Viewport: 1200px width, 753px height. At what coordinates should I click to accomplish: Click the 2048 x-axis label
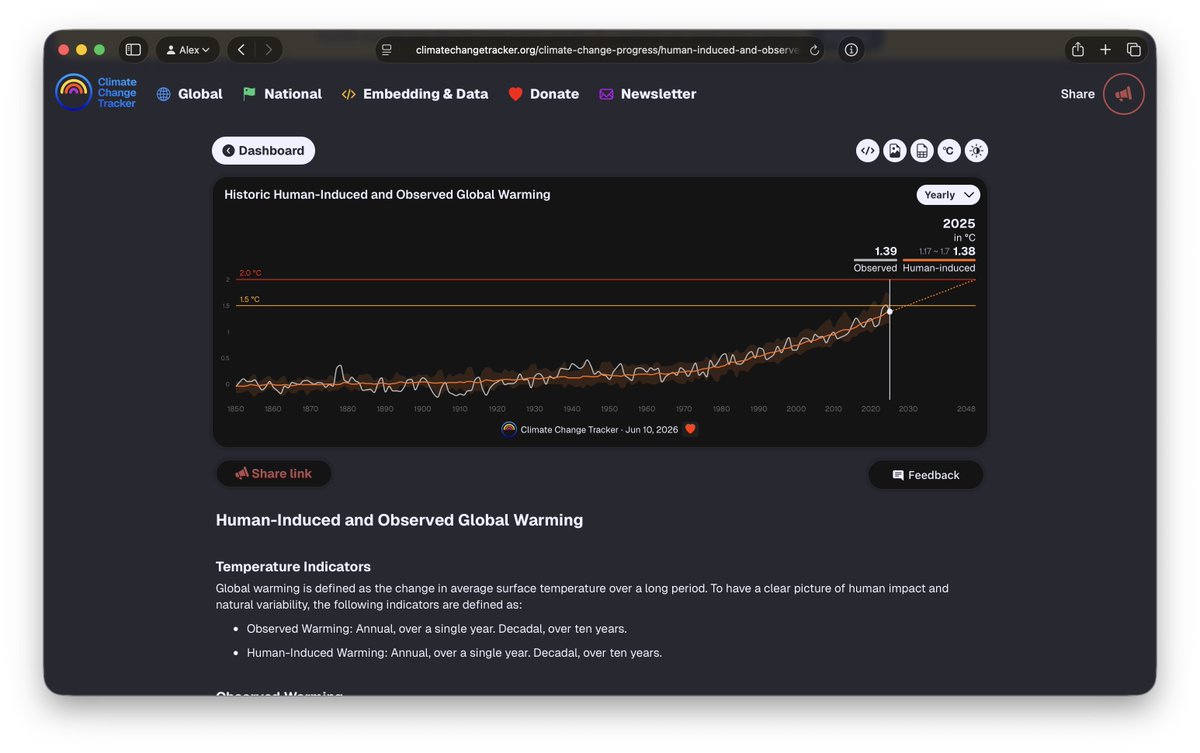pos(966,409)
